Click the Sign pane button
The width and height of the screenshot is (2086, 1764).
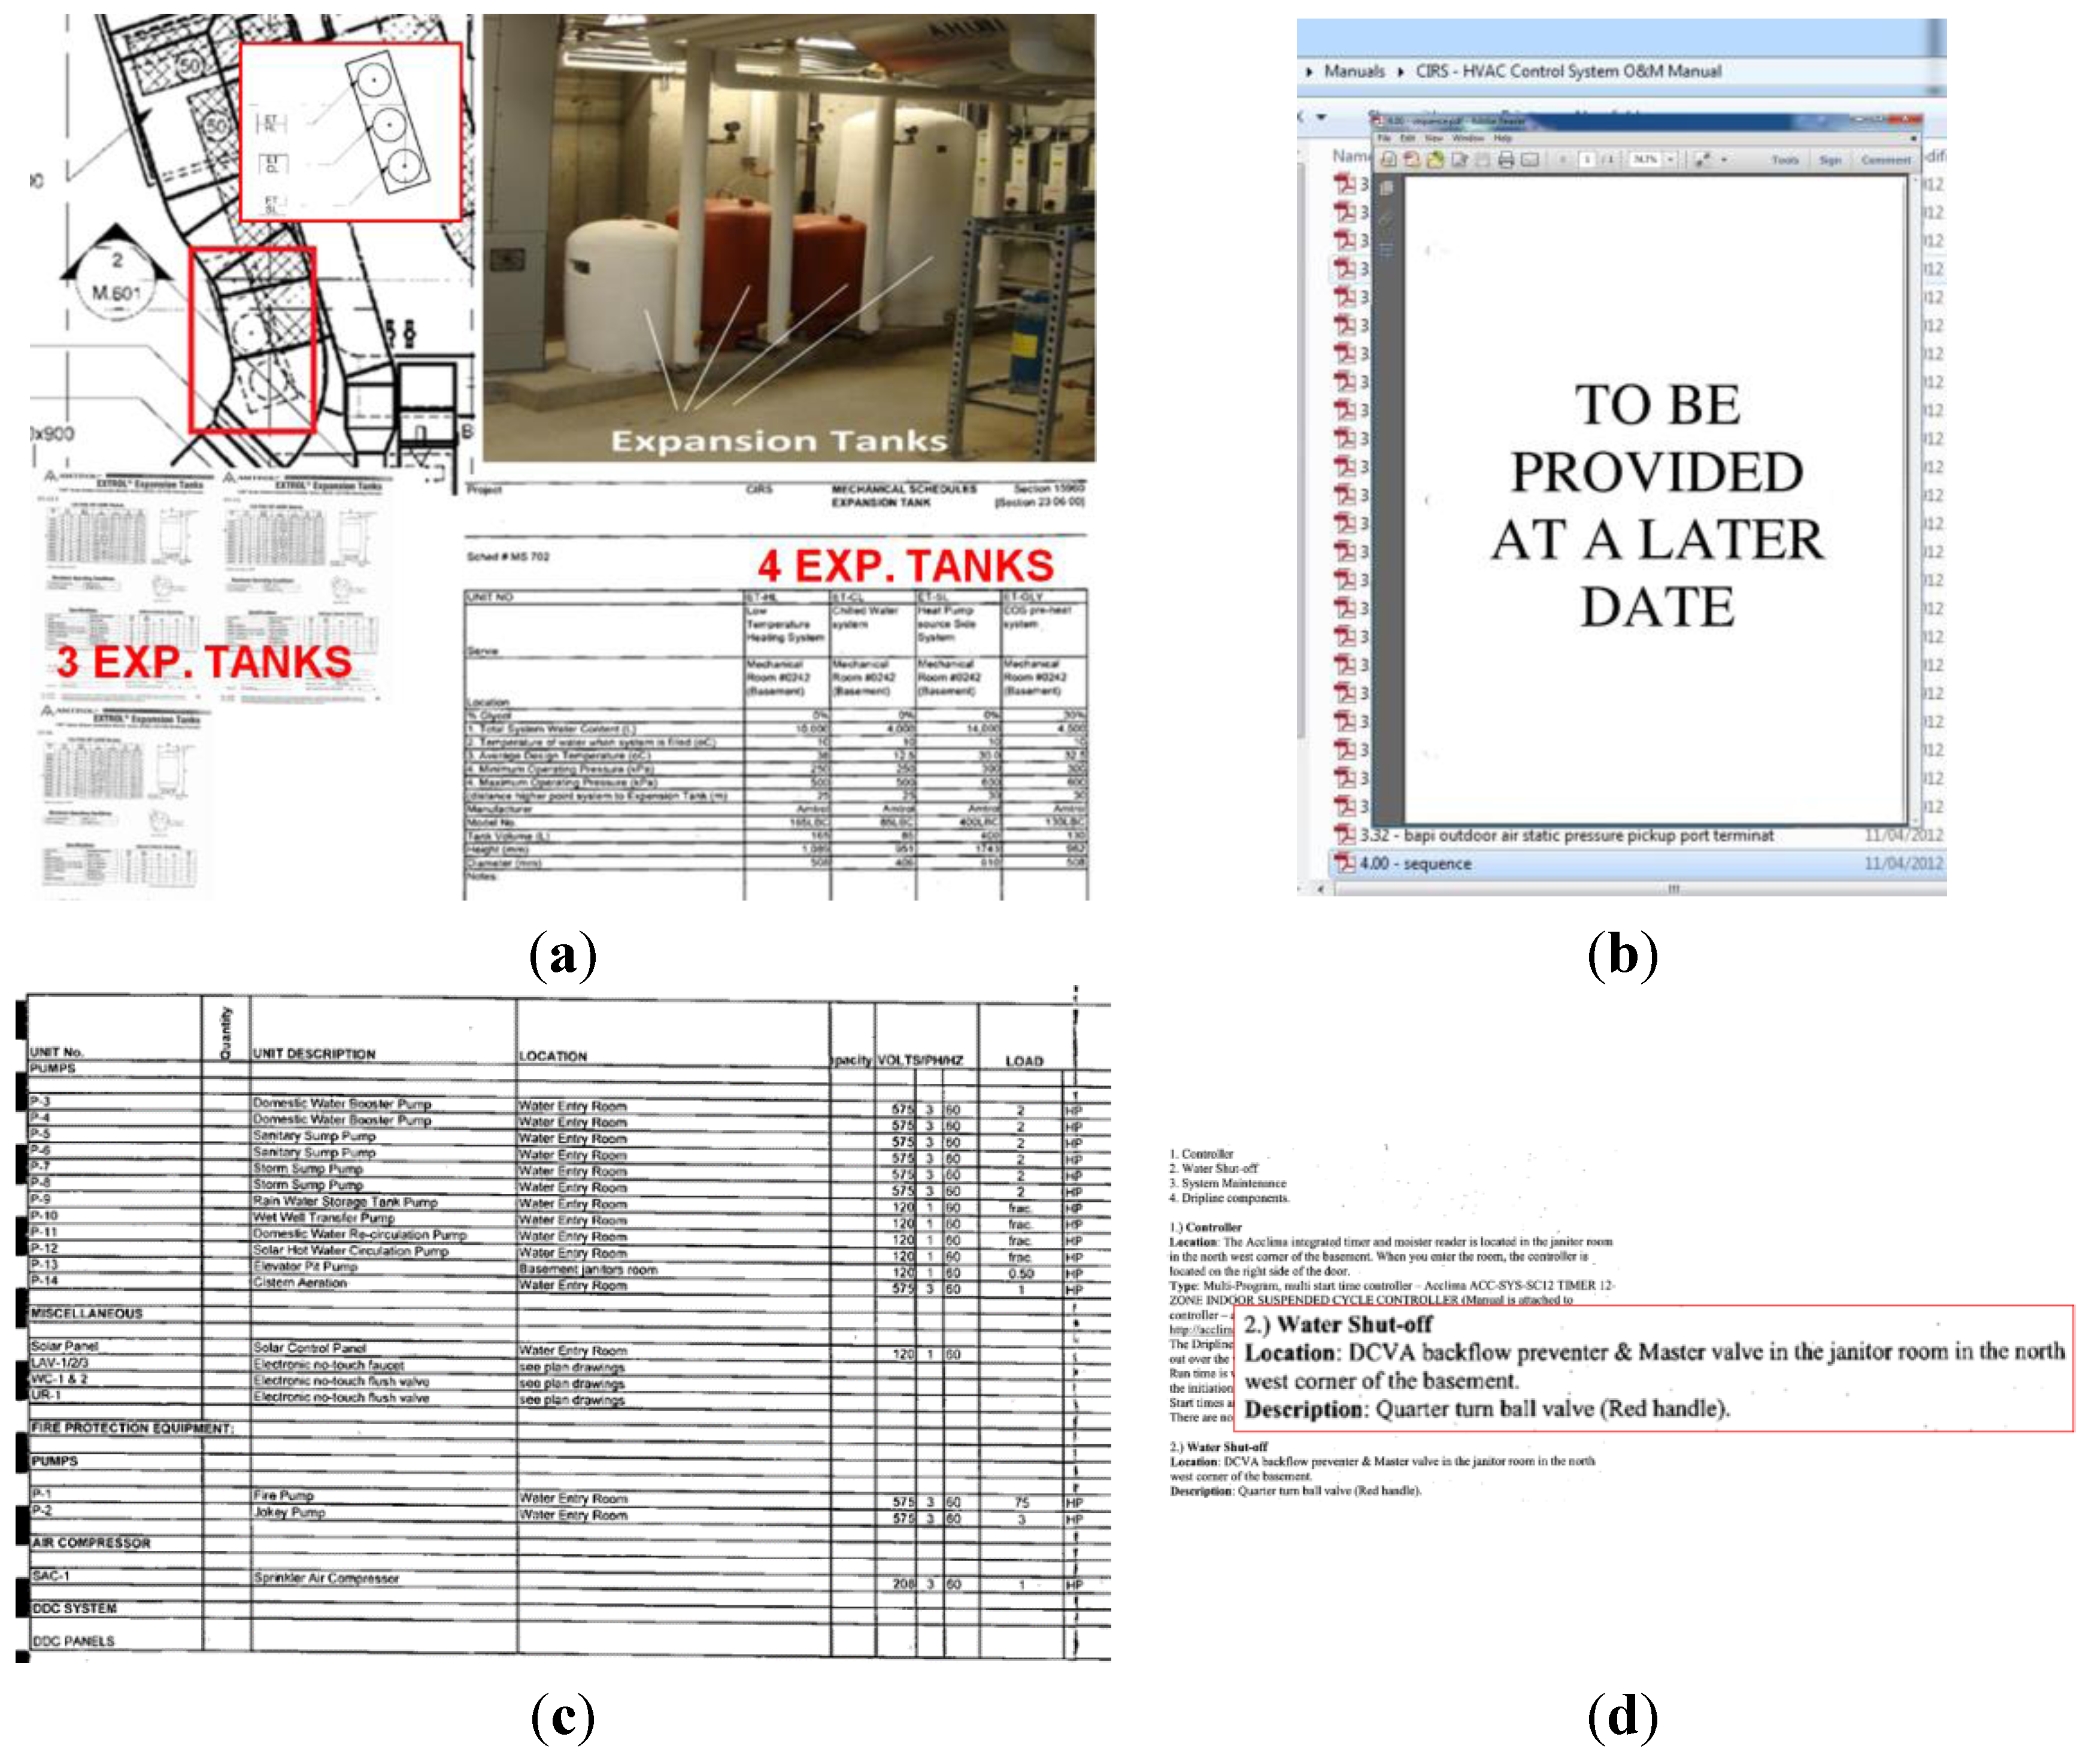1831,160
